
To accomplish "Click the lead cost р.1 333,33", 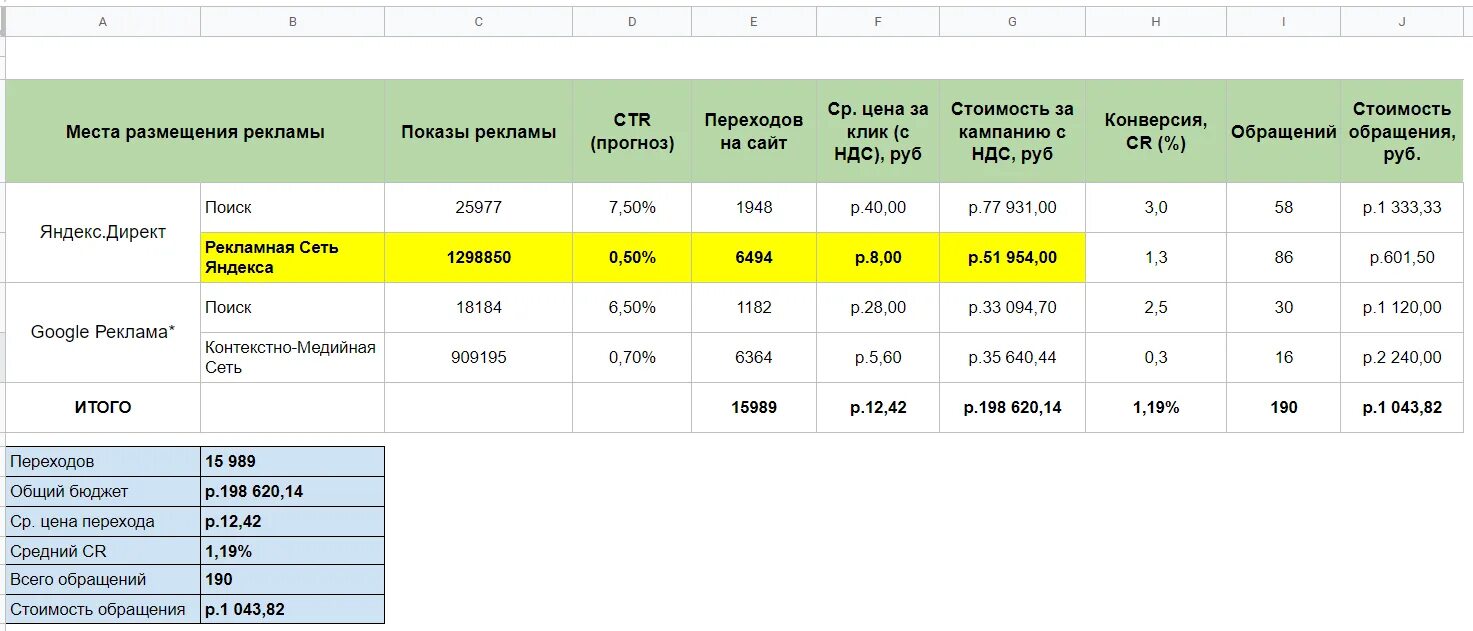I will 1402,207.
